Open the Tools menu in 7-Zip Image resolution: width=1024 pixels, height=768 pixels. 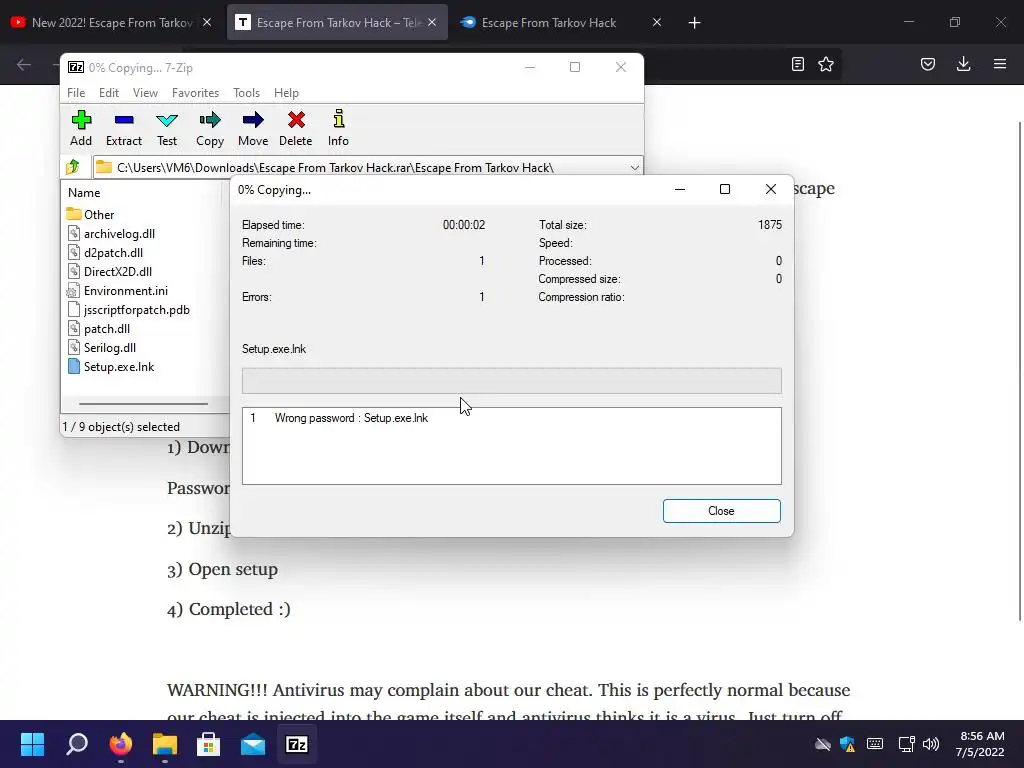tap(246, 93)
